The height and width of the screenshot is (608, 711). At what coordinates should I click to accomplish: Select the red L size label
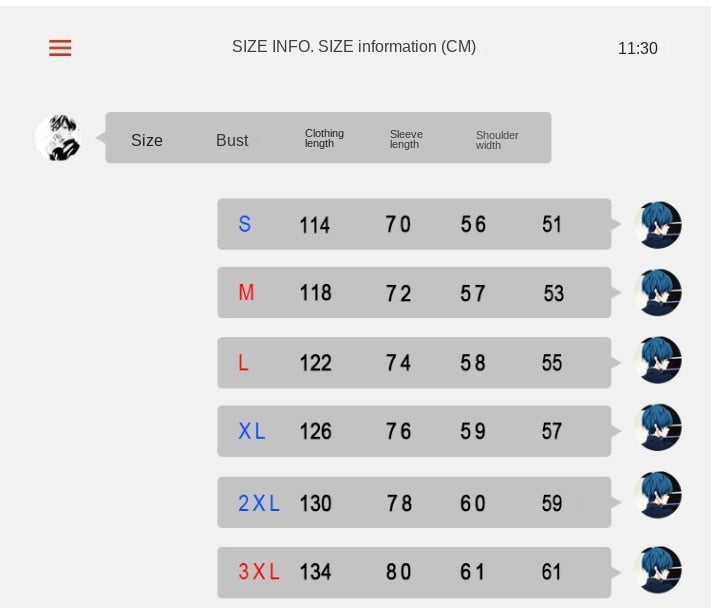(x=243, y=363)
